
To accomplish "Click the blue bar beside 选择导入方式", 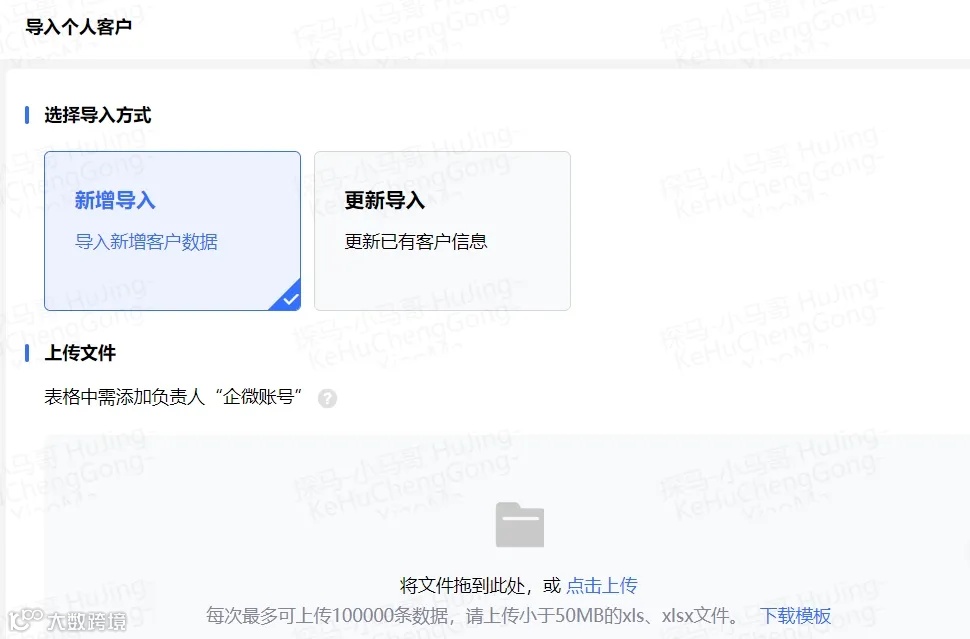I will click(25, 115).
